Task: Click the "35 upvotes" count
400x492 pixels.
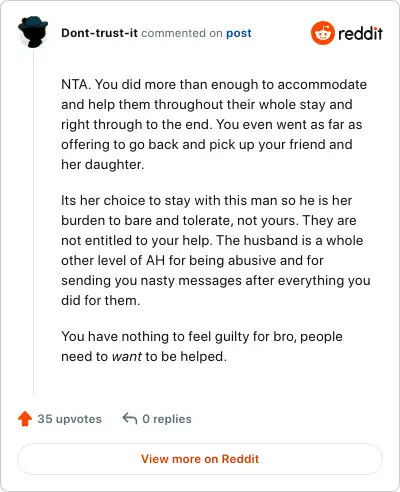Action: (x=69, y=419)
